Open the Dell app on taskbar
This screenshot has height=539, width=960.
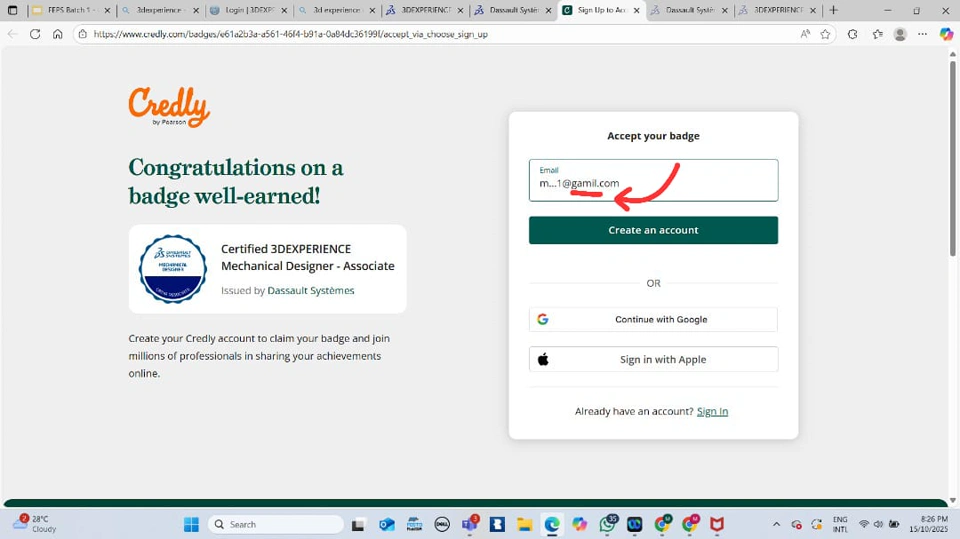pos(442,524)
